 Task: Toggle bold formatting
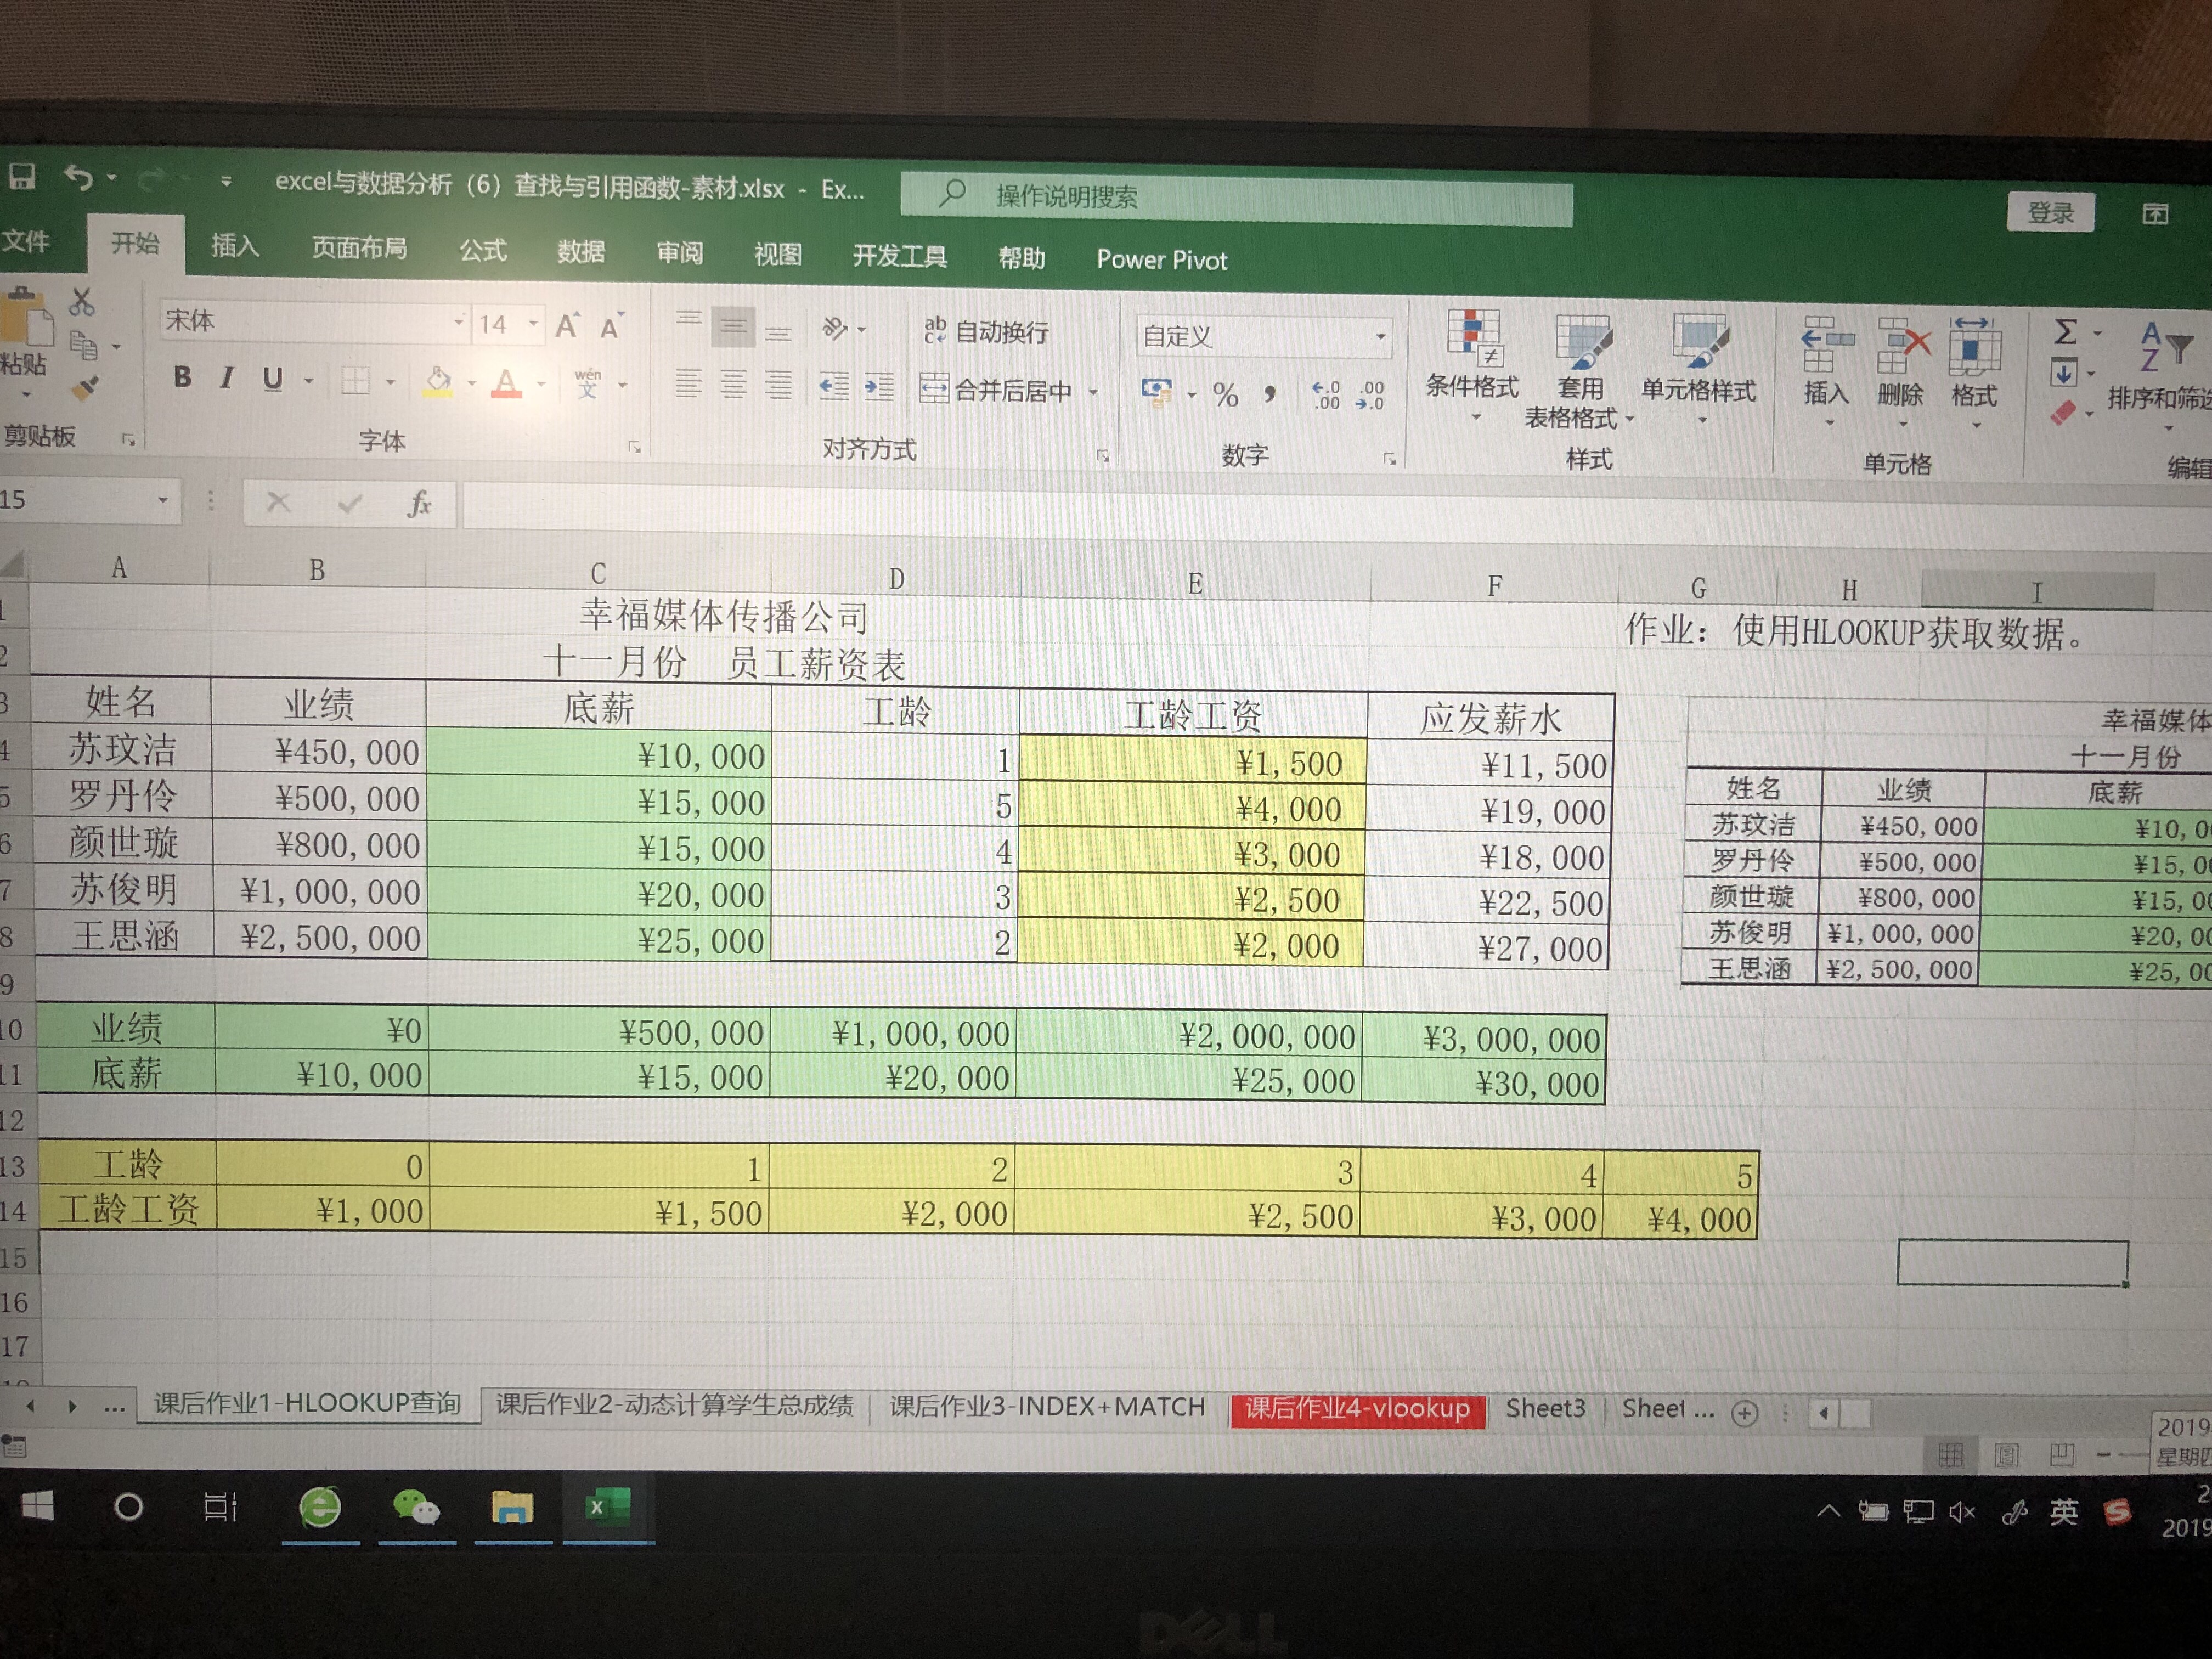tap(182, 377)
